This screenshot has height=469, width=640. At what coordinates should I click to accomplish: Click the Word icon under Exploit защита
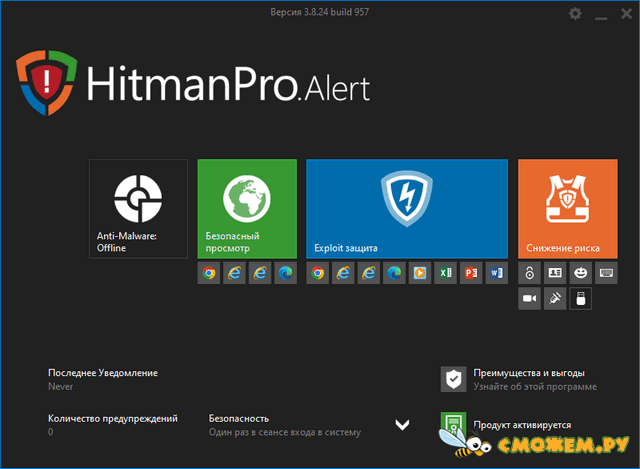click(497, 273)
